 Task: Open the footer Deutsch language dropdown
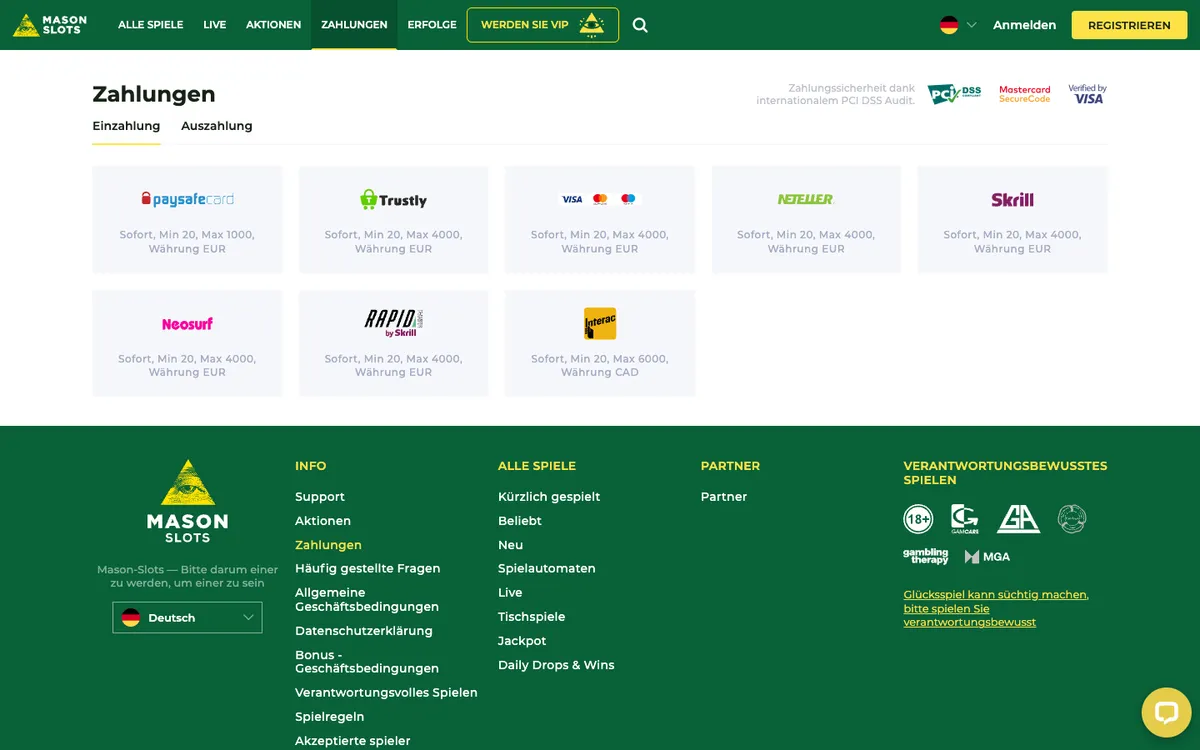(x=187, y=617)
